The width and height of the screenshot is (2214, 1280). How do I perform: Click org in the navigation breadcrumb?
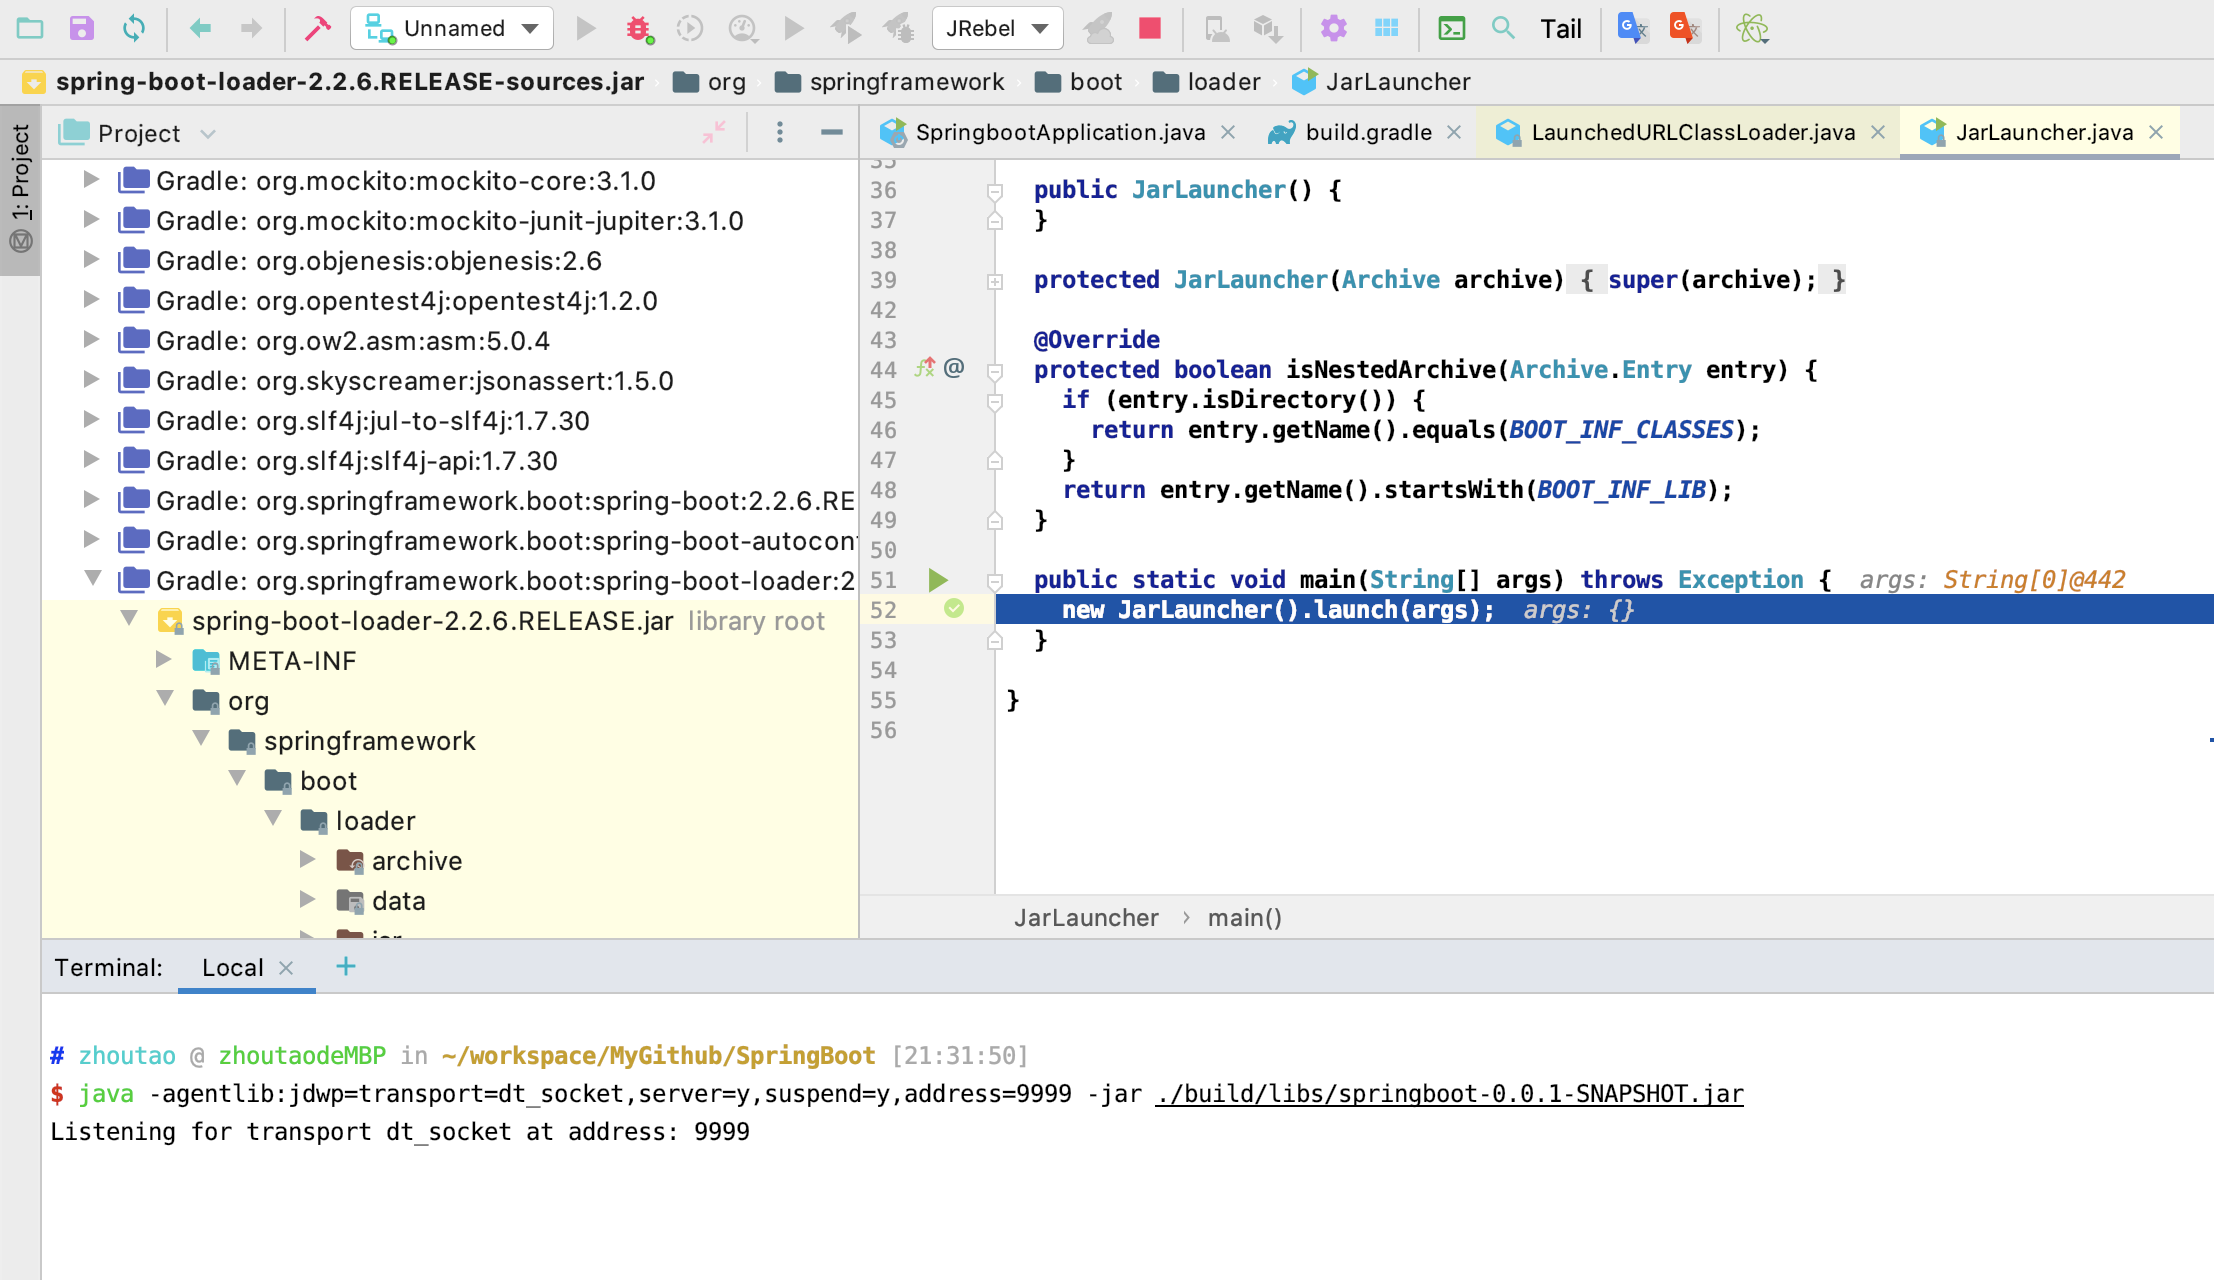click(710, 82)
